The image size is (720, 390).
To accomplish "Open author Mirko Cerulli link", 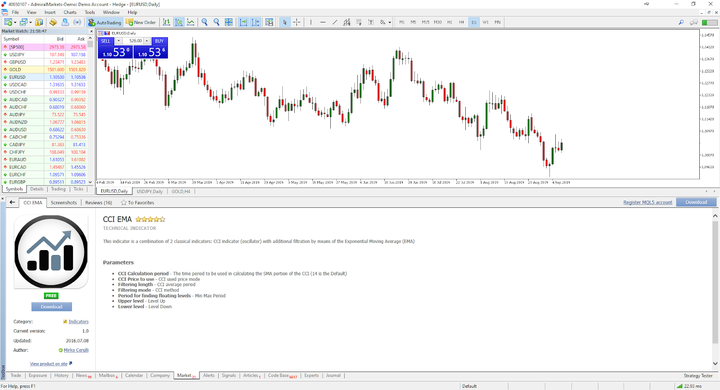I will (76, 350).
